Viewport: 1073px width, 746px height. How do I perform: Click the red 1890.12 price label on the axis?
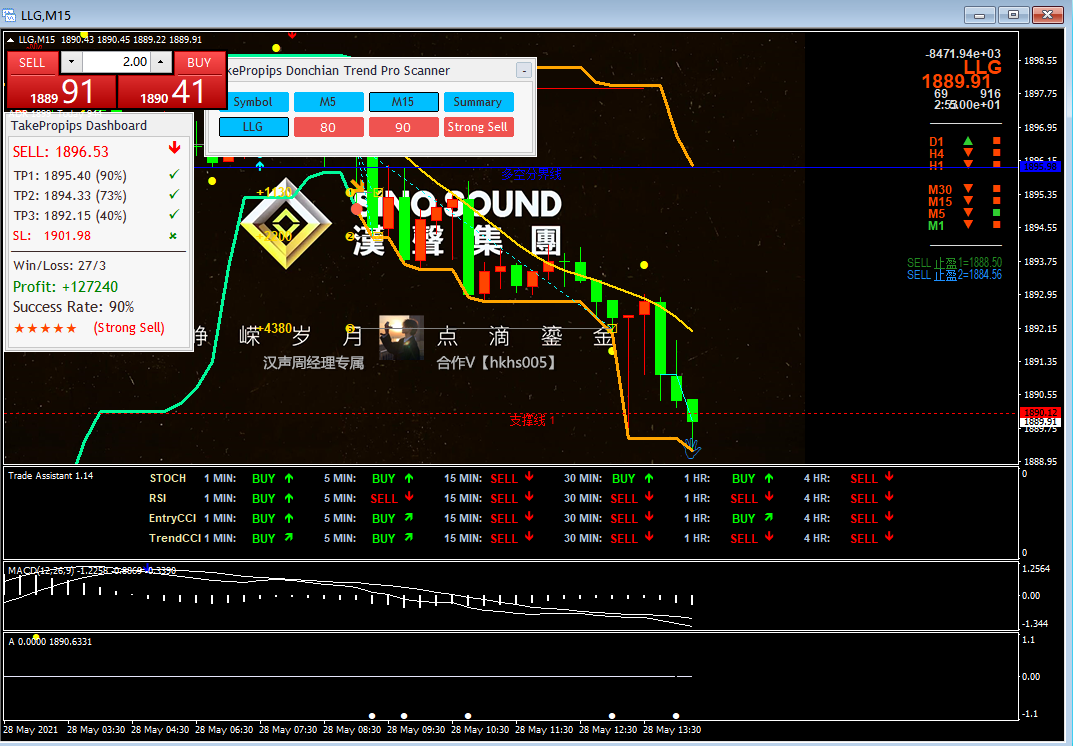[x=1039, y=413]
